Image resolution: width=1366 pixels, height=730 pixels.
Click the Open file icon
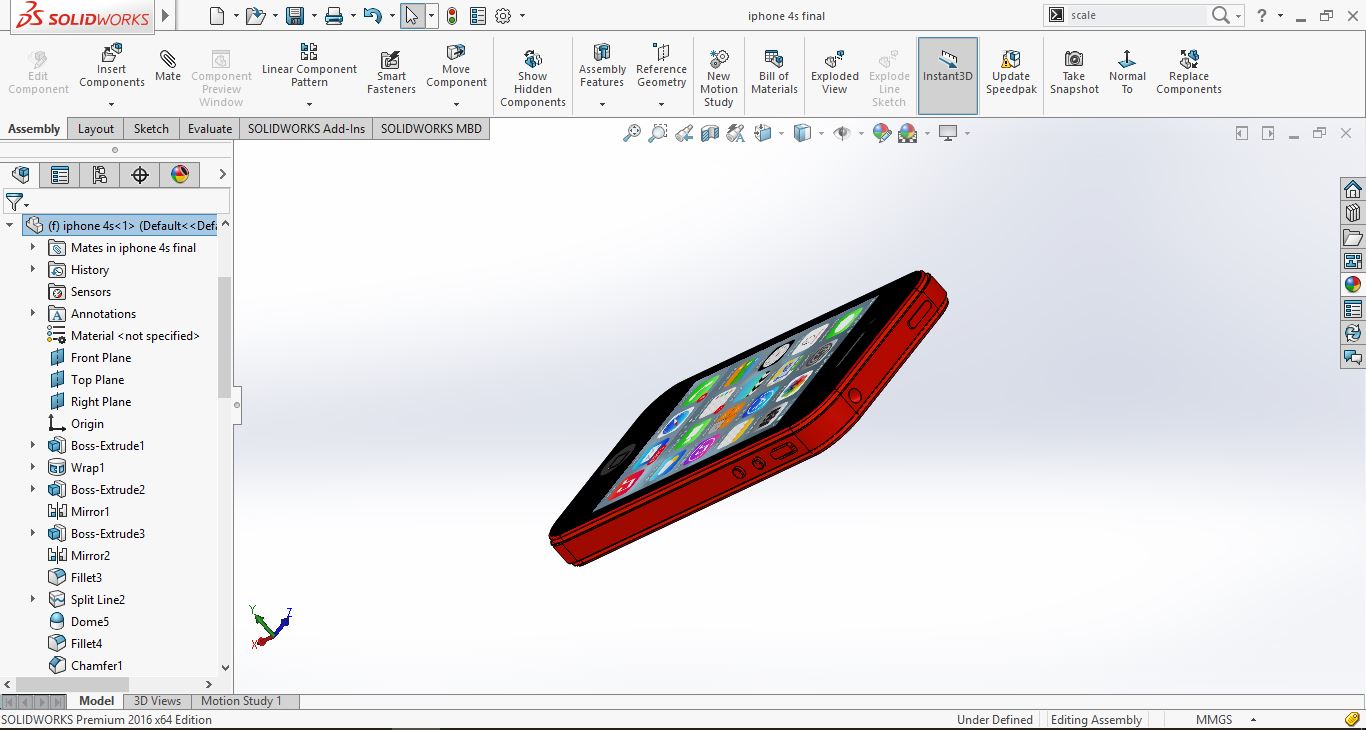(255, 16)
